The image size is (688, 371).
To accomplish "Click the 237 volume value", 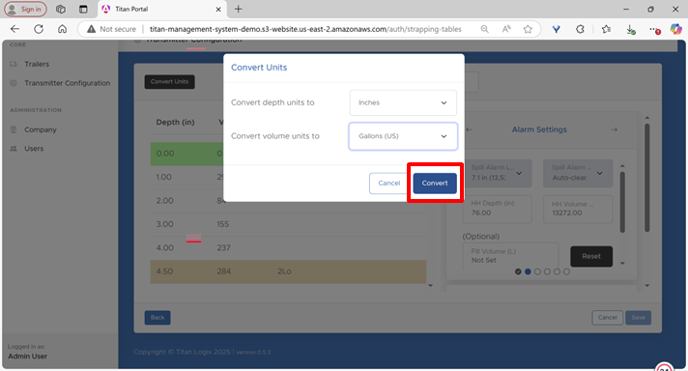I will [x=223, y=248].
